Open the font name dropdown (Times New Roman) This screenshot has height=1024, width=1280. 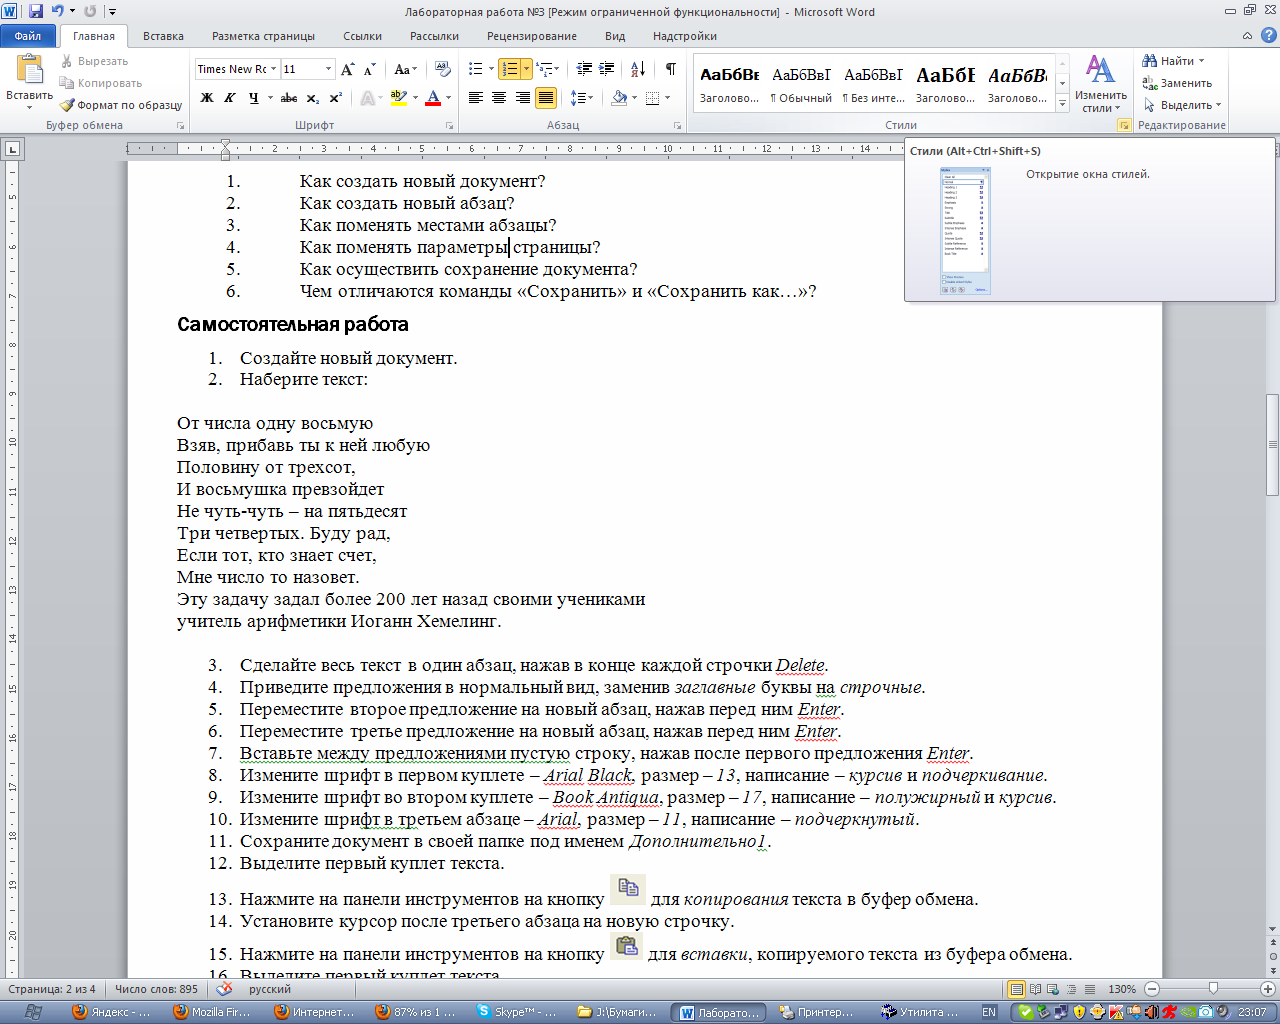pos(272,69)
